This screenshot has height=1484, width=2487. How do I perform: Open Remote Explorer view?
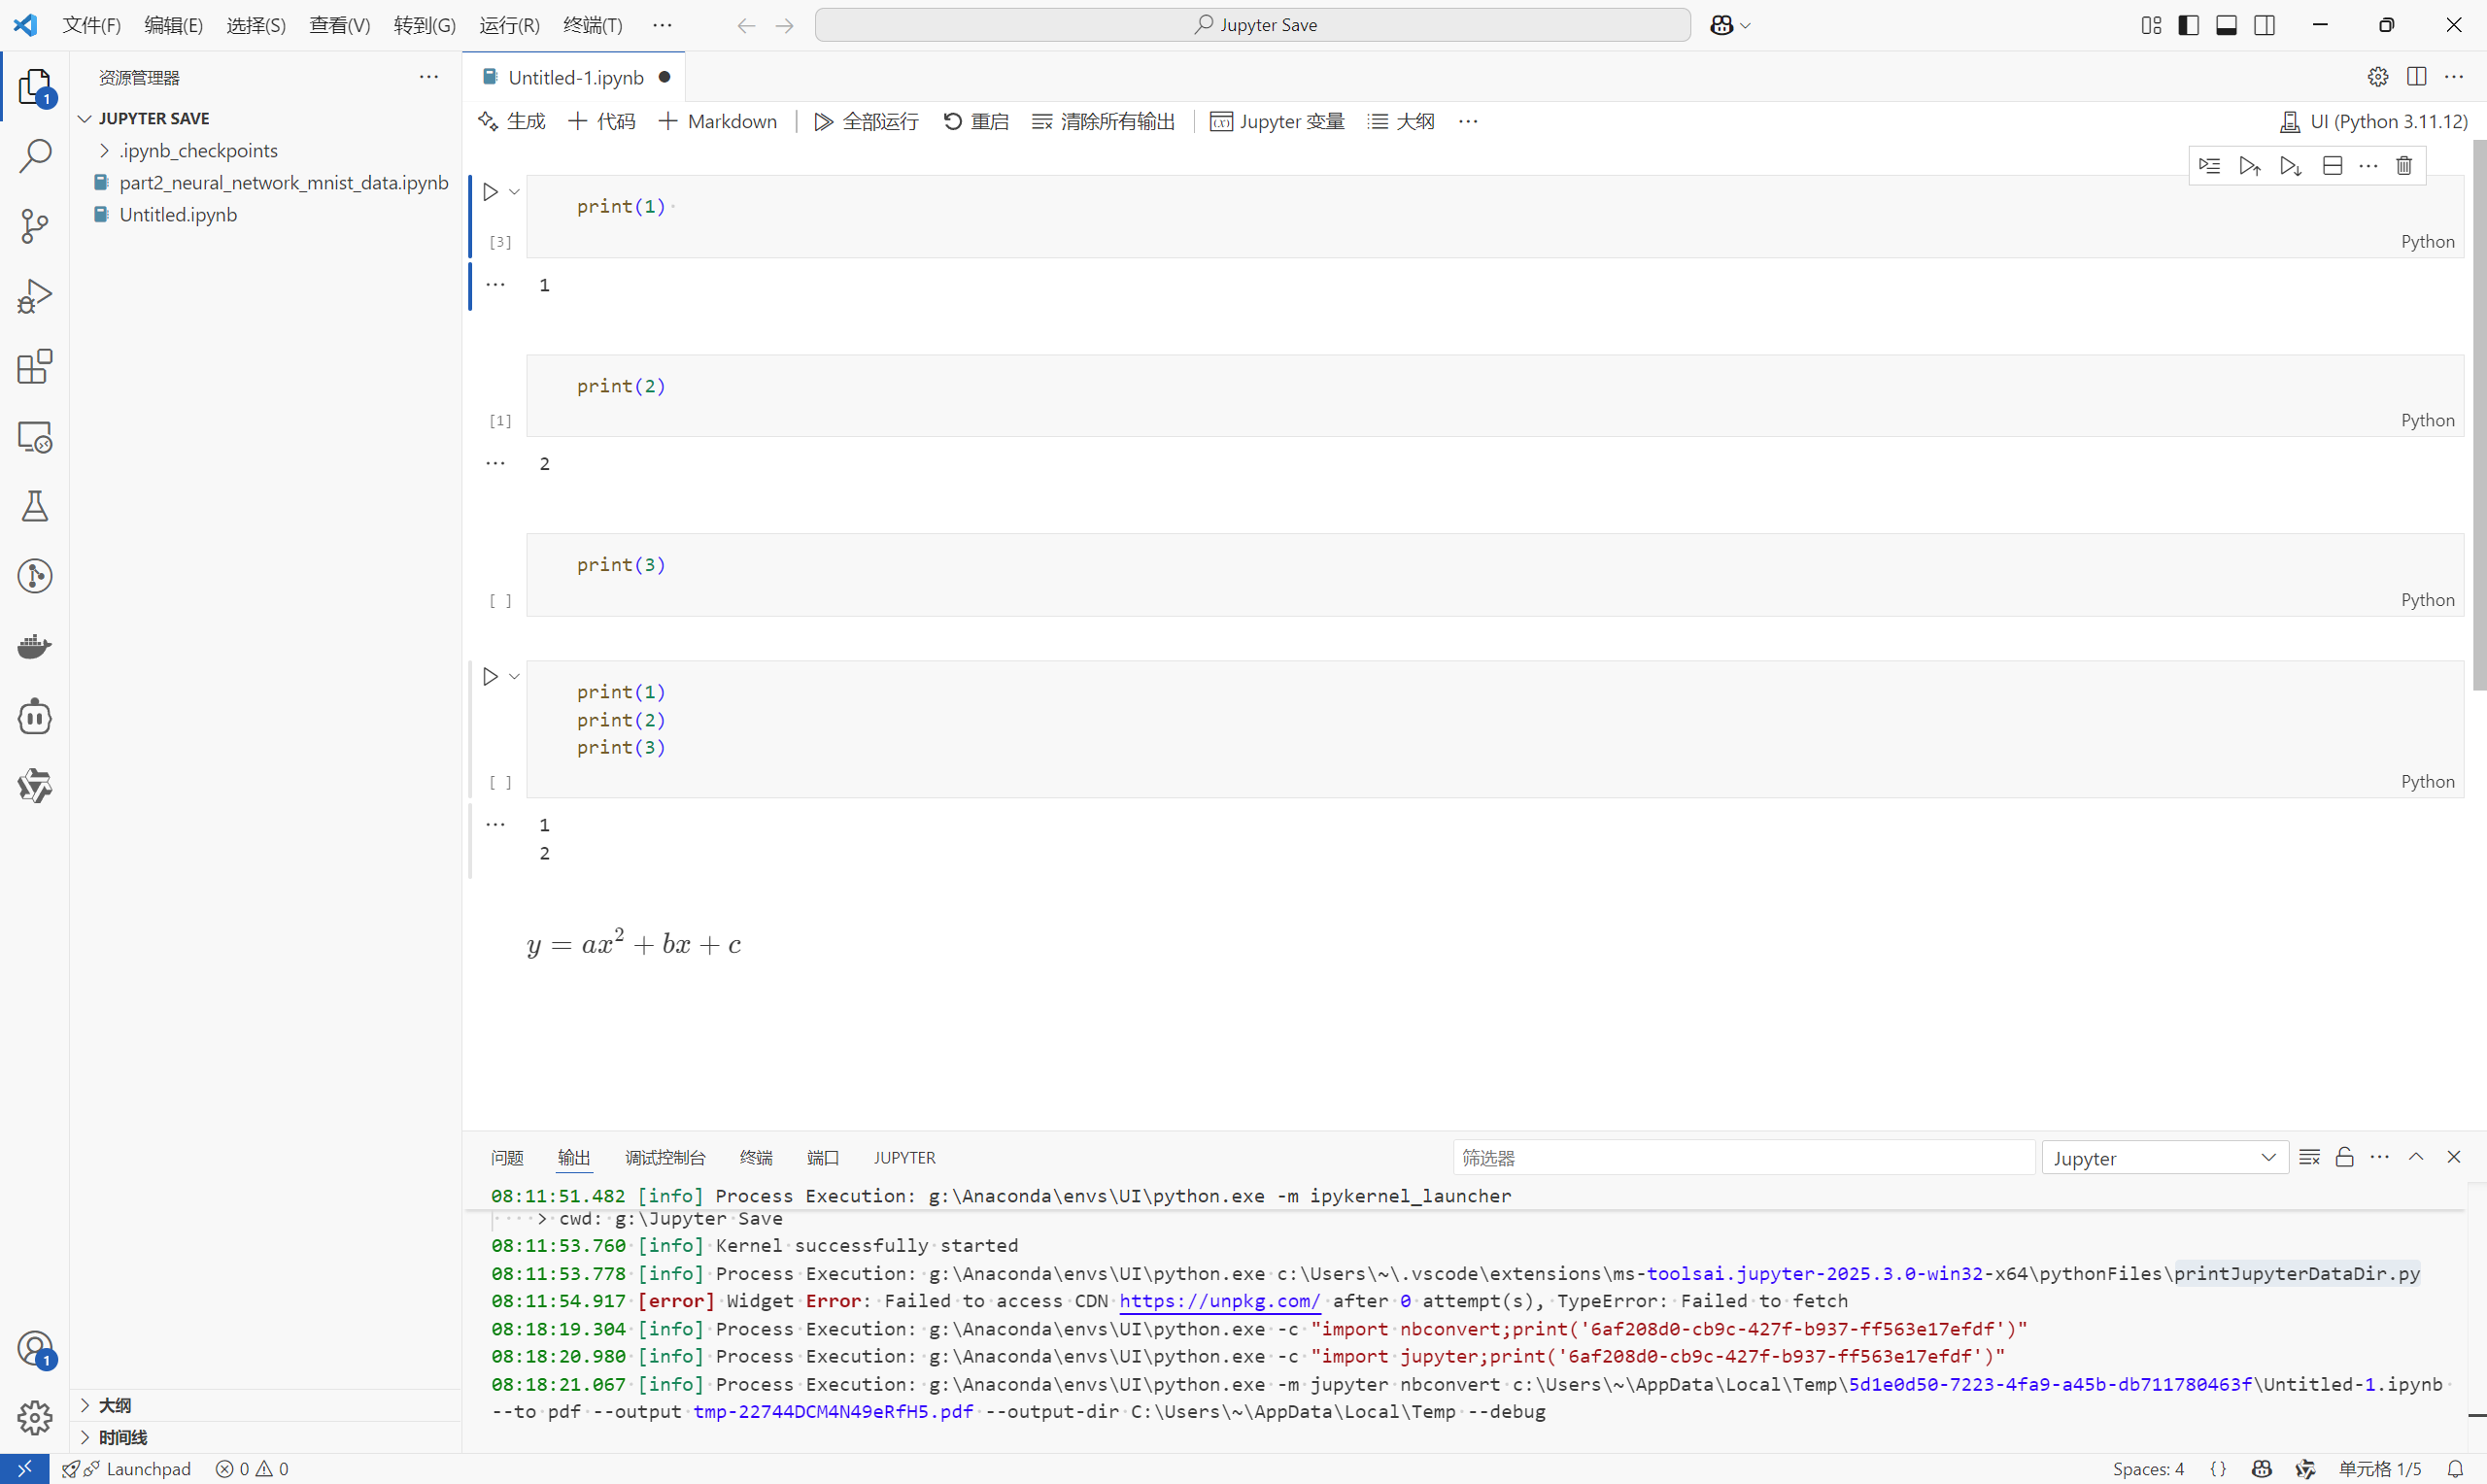35,437
